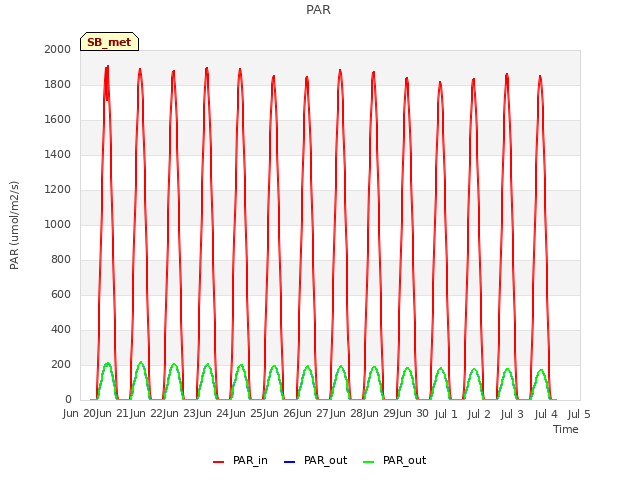This screenshot has width=640, height=480.
Task: Click the 600 y-axis tick label
Action: 61,294
